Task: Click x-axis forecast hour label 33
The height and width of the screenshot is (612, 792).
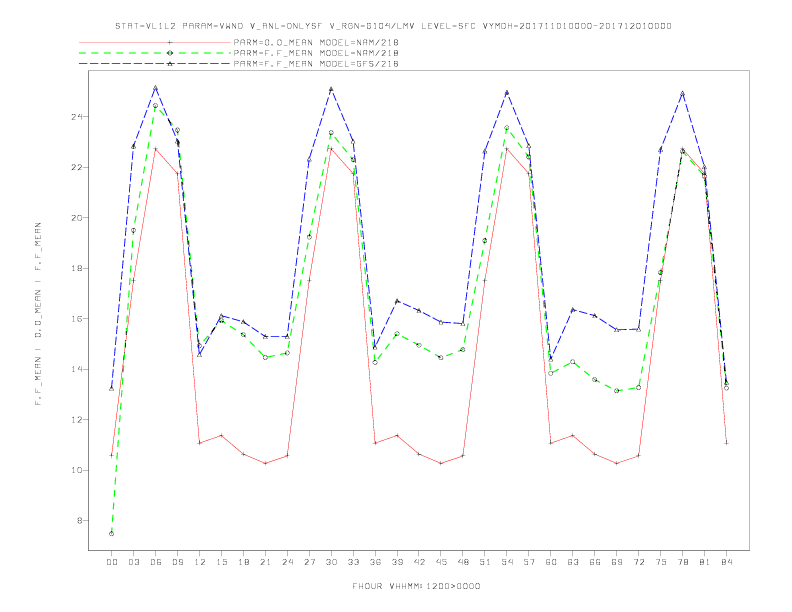Action: click(353, 562)
